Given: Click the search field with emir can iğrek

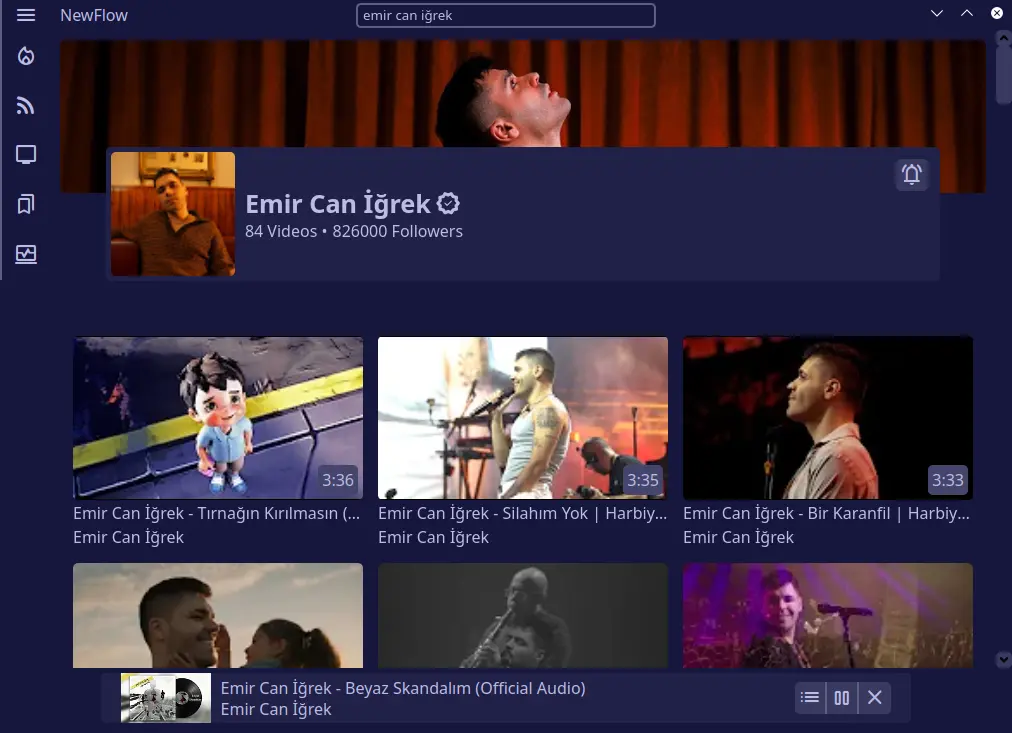Looking at the screenshot, I should [x=505, y=15].
